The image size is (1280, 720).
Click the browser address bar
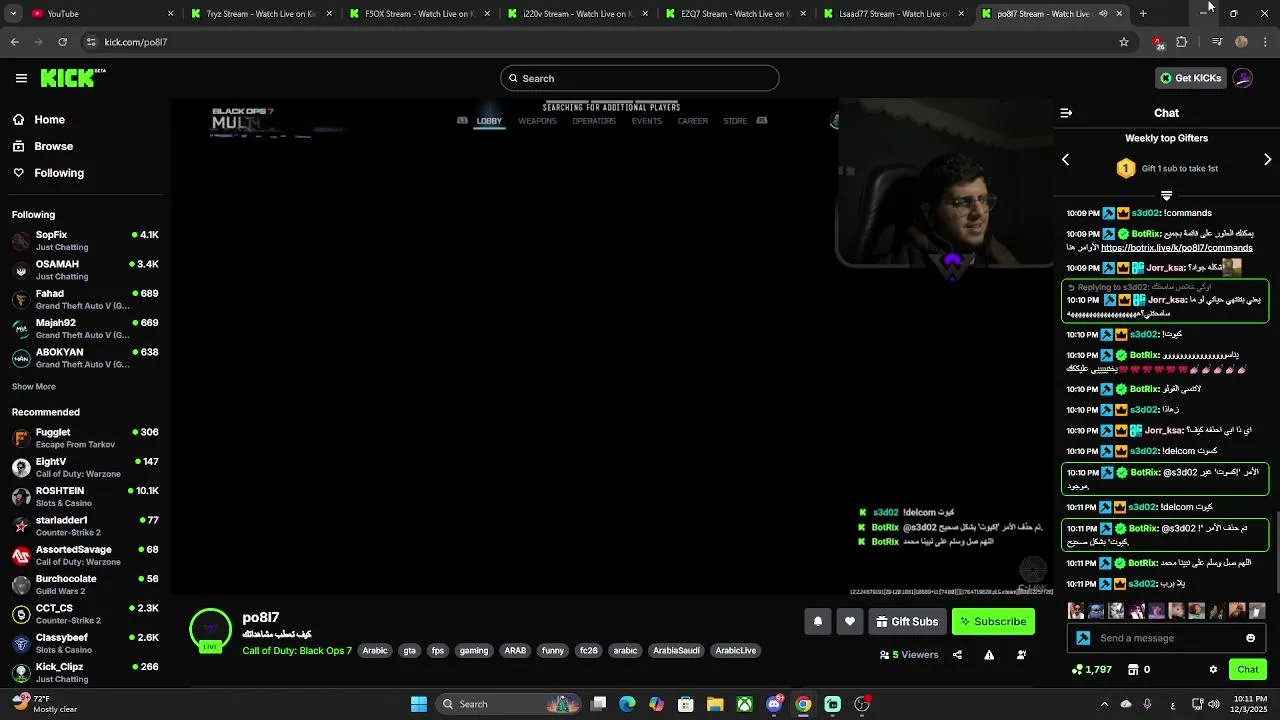600,42
